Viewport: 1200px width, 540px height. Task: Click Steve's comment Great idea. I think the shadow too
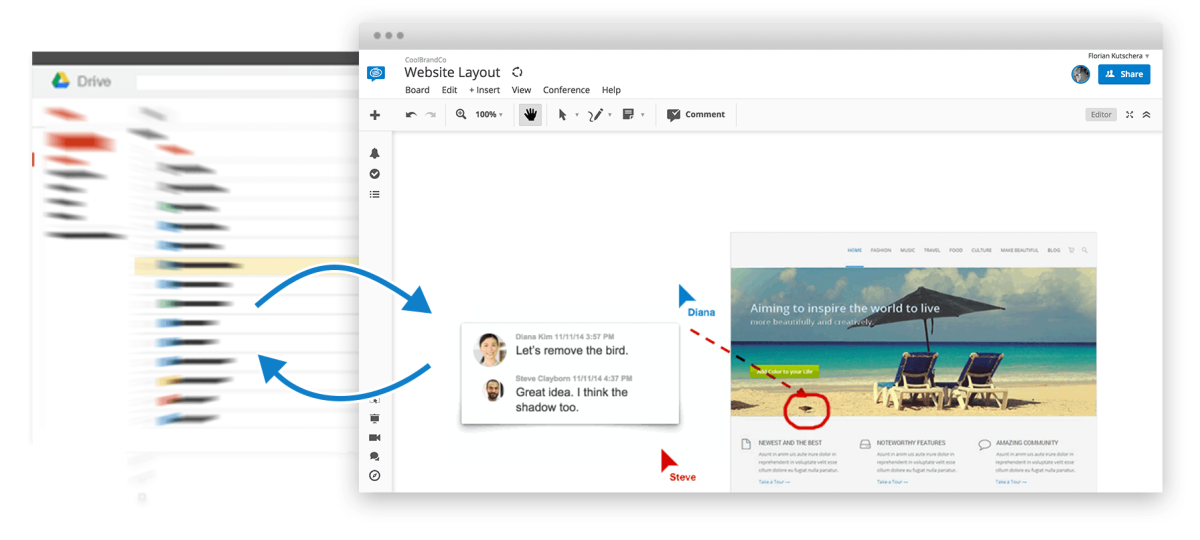click(x=572, y=399)
